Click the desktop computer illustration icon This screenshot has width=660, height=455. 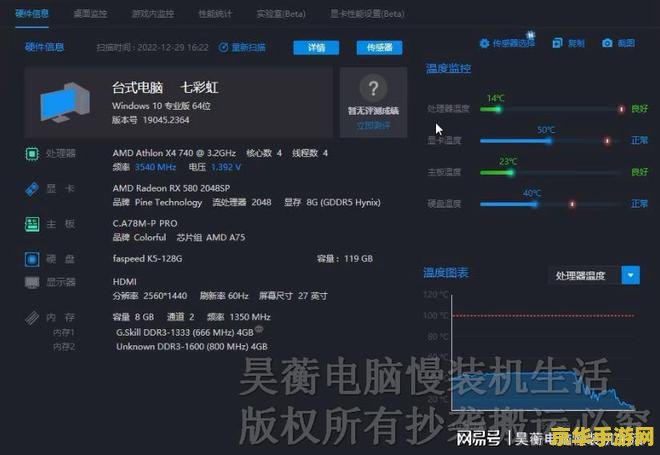coord(65,102)
